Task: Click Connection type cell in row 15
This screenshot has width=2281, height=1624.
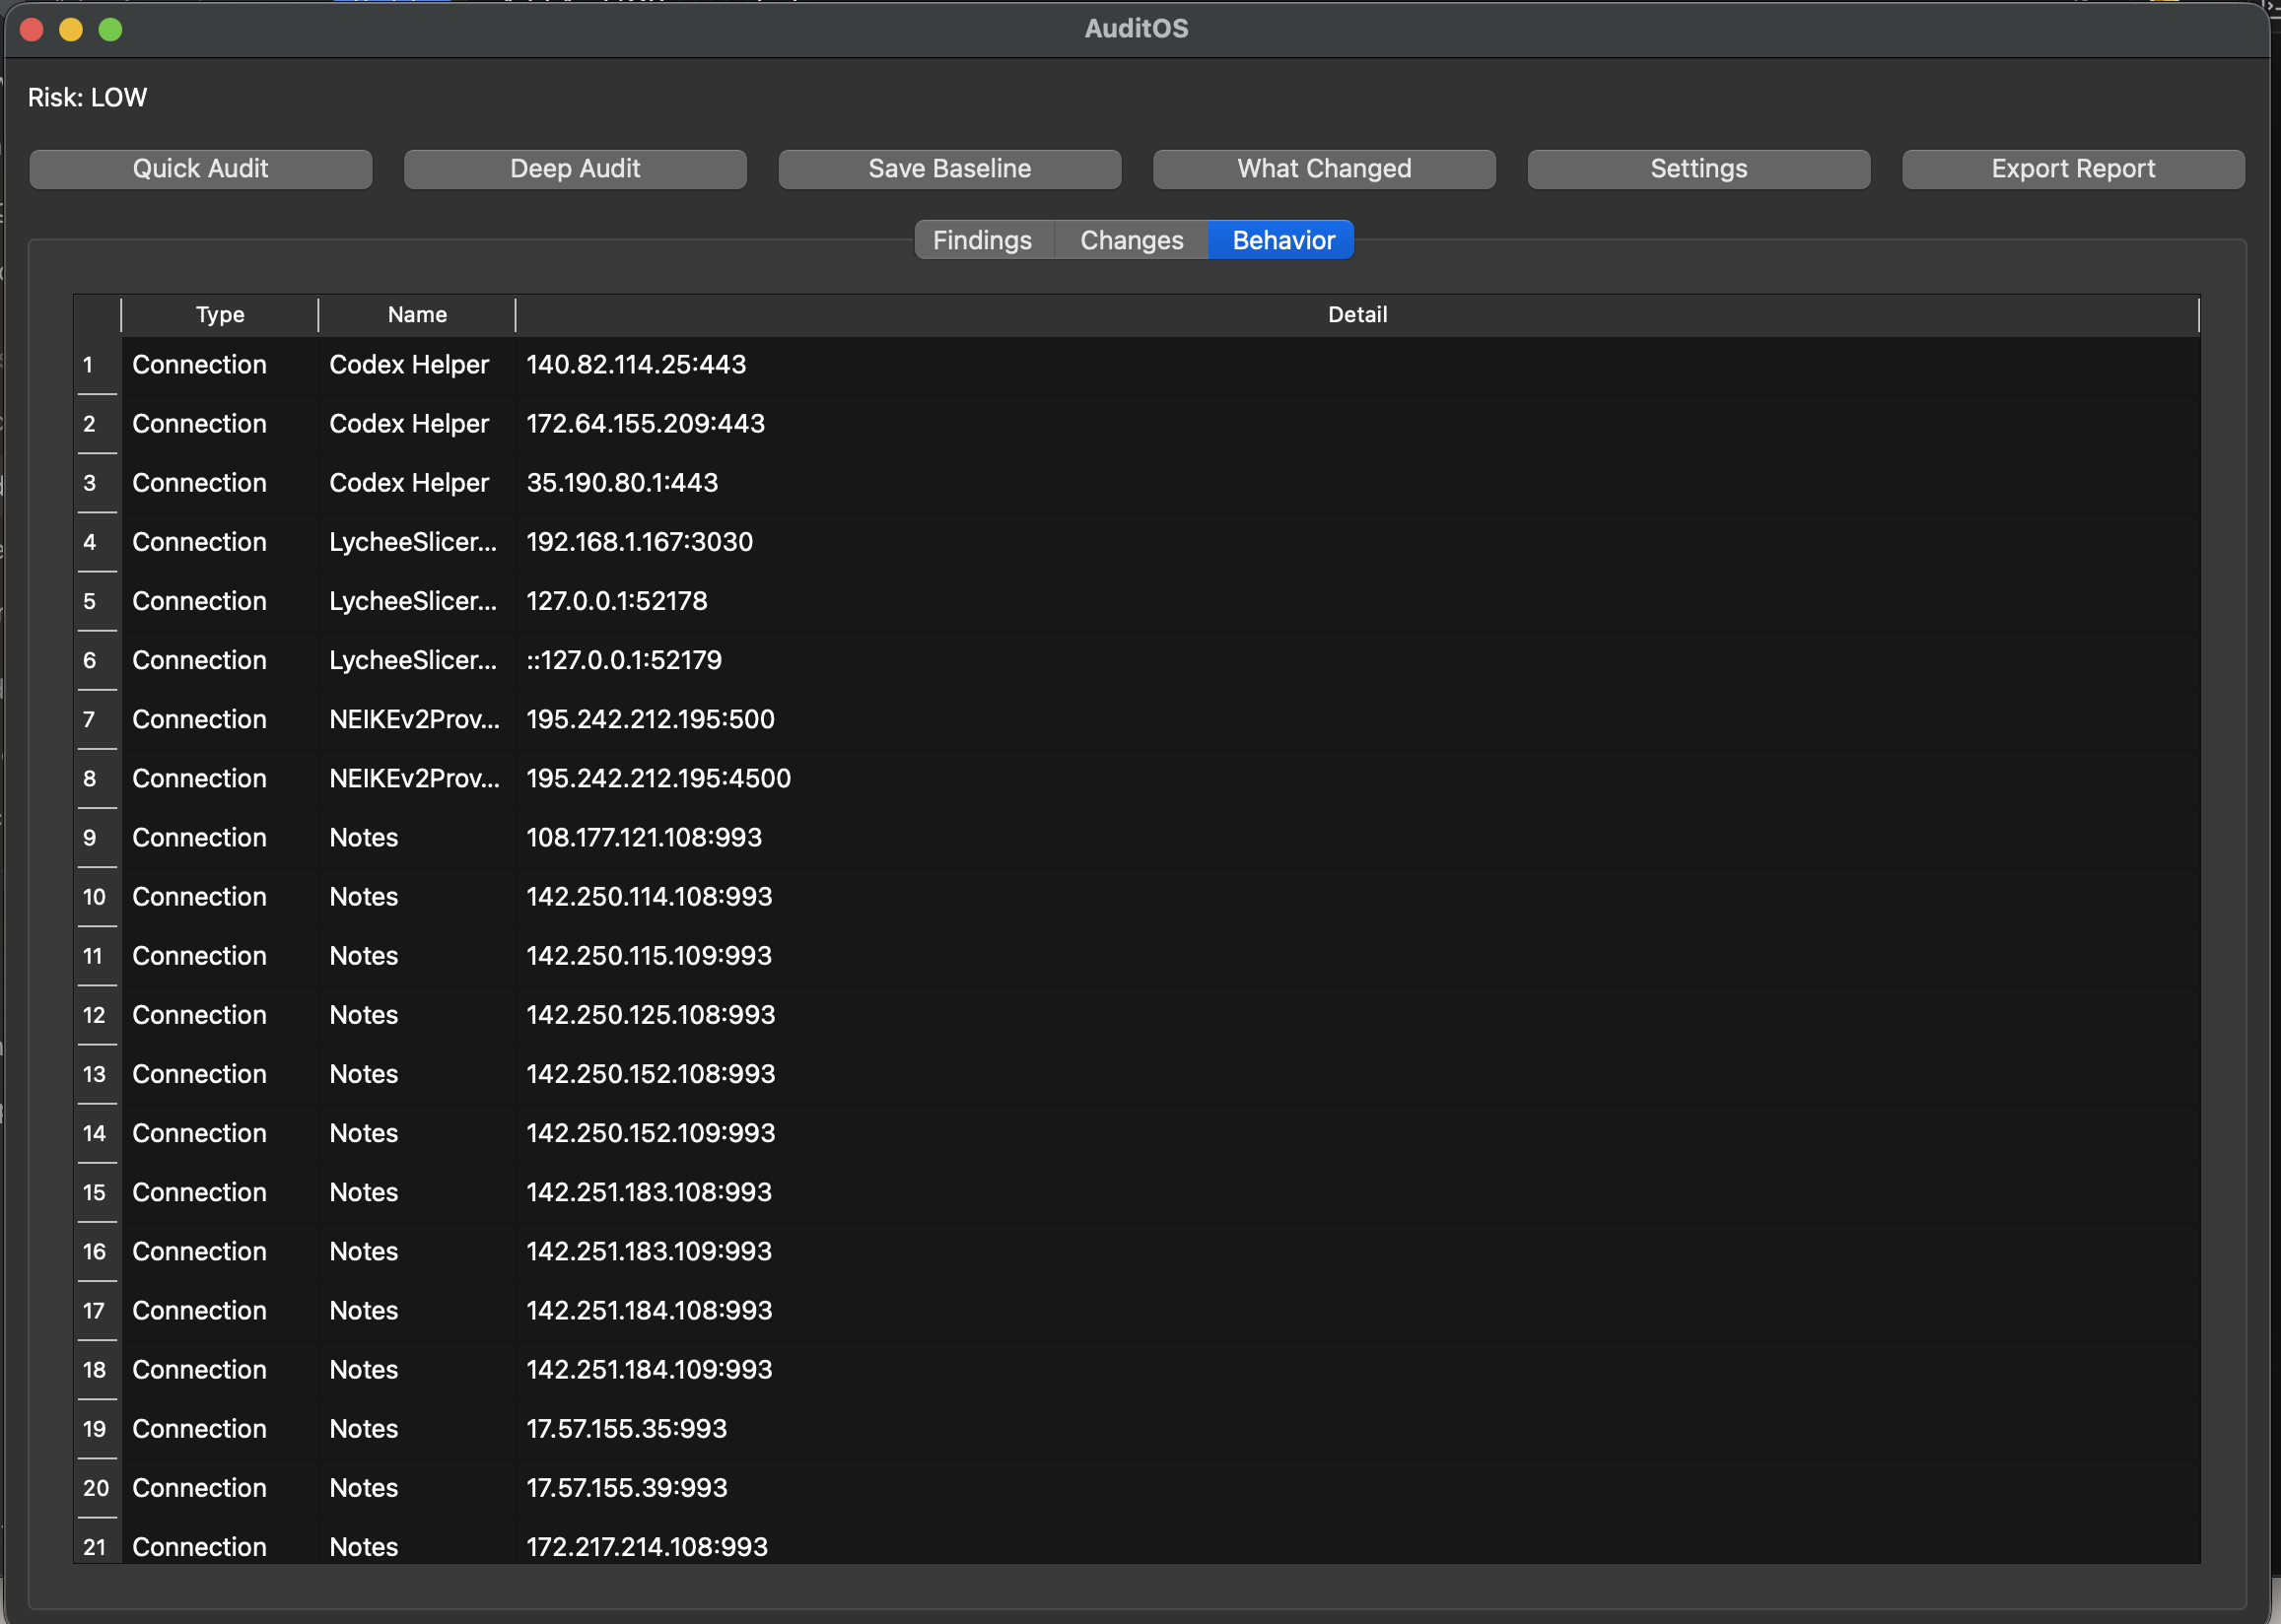Action: click(220, 1191)
